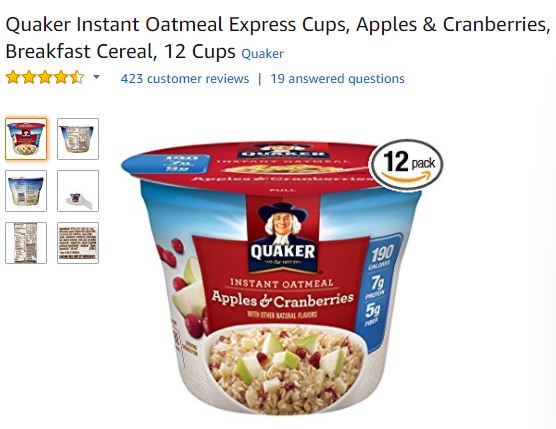Click the product title heading text
This screenshot has width=556, height=429.
tap(277, 38)
